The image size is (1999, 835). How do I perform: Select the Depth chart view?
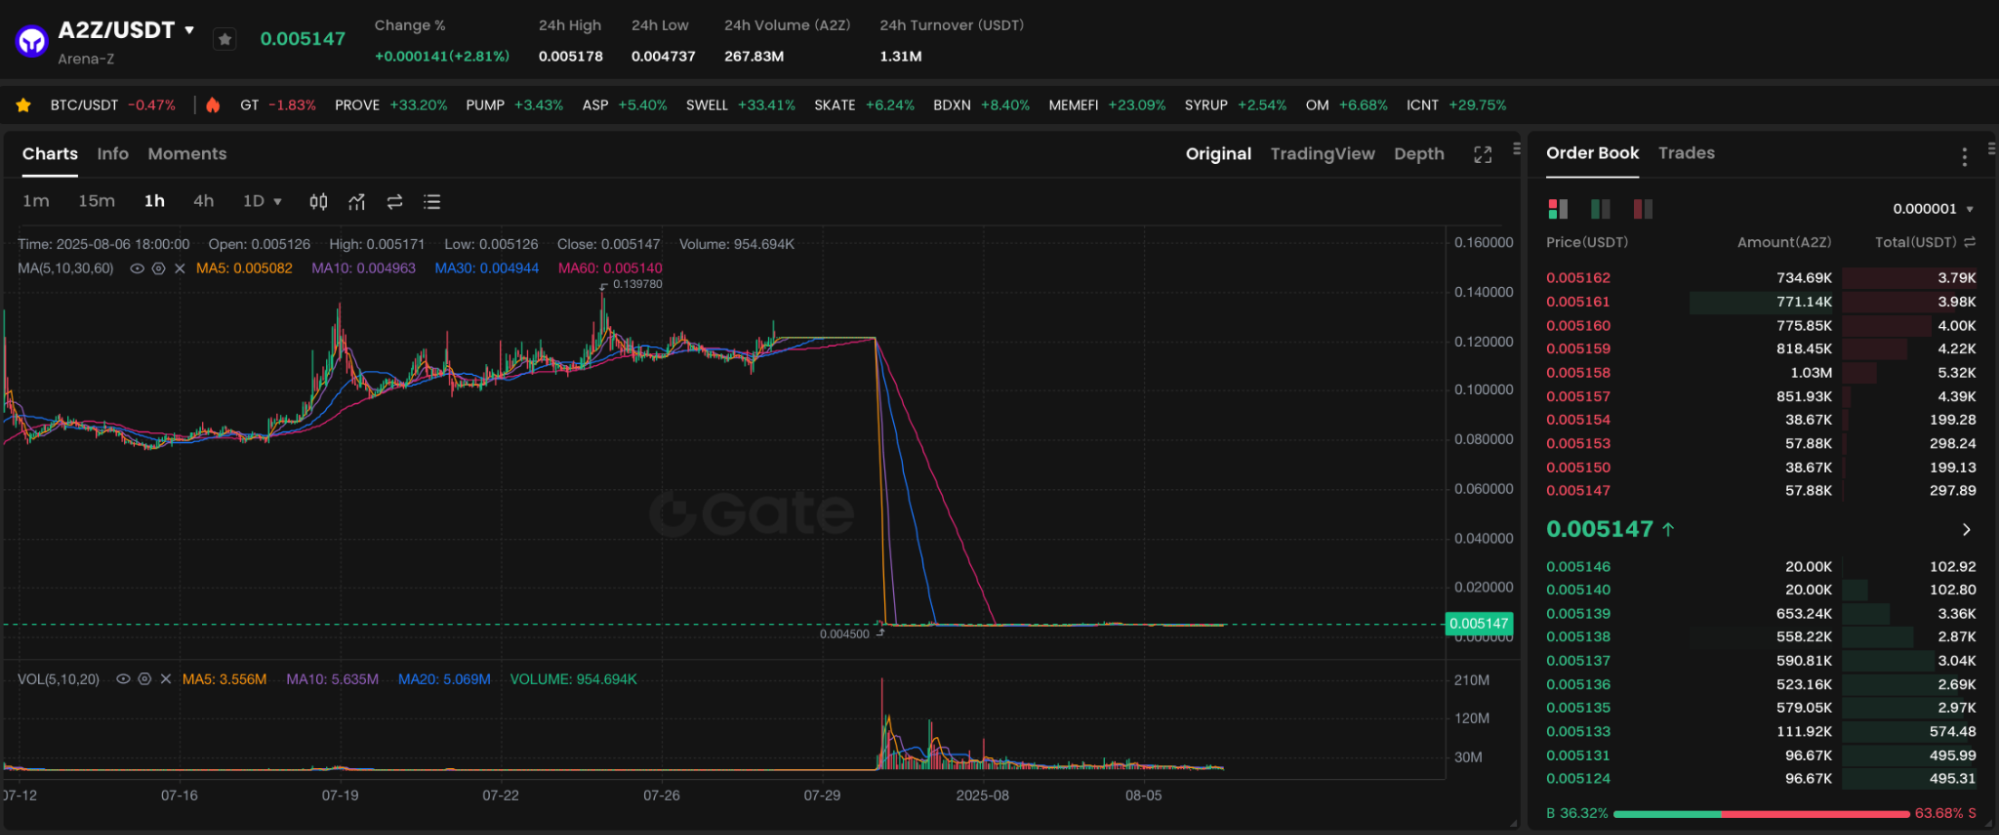pyautogui.click(x=1419, y=154)
